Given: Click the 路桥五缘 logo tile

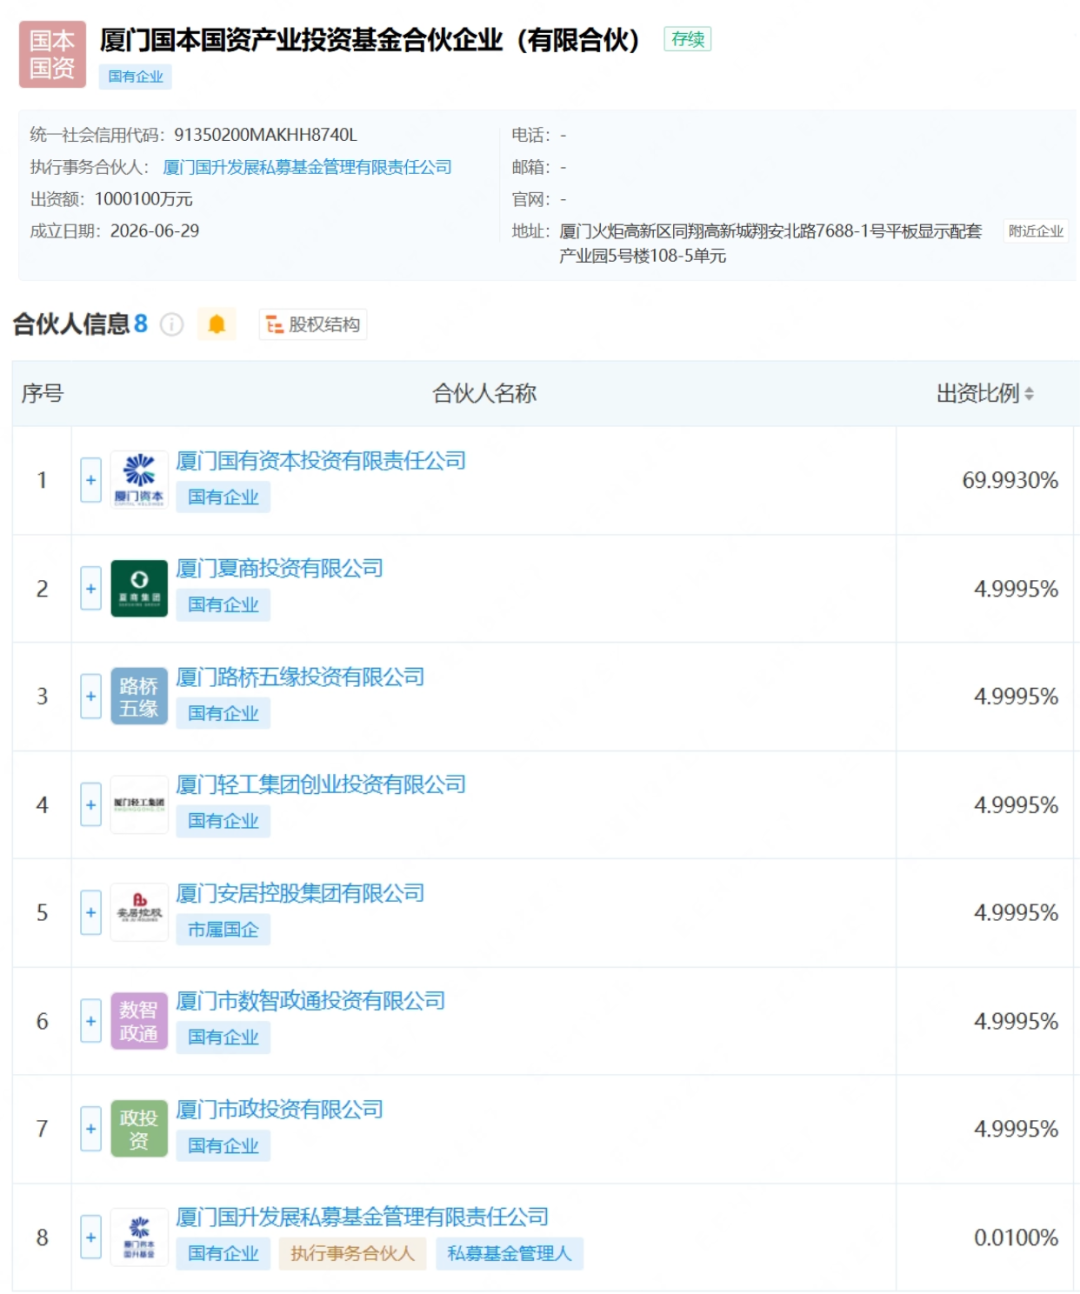Looking at the screenshot, I should pos(139,696).
